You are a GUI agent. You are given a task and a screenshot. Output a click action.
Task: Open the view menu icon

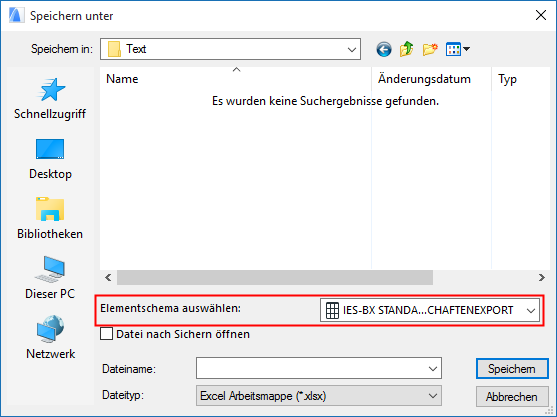(x=458, y=49)
